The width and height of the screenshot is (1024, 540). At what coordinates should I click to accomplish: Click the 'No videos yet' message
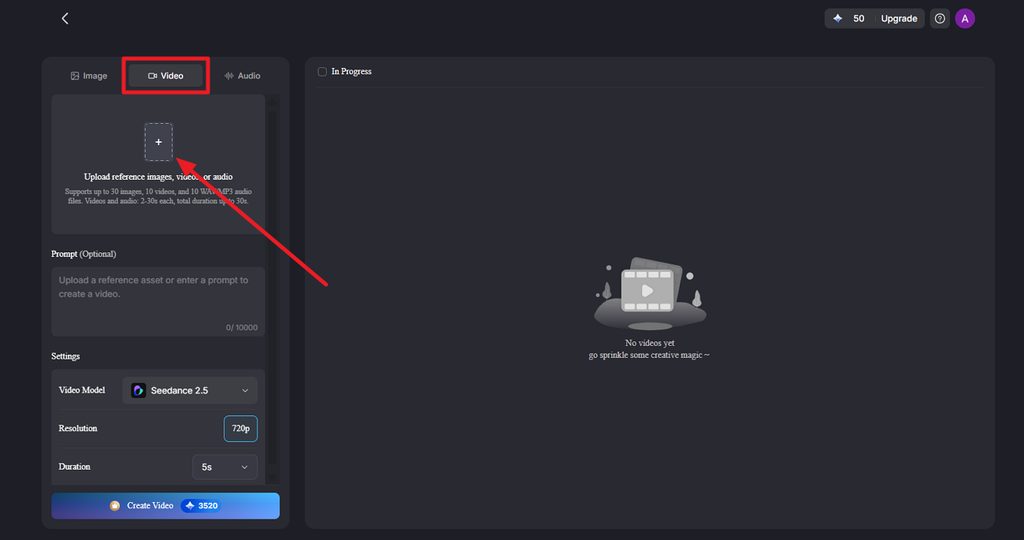coord(649,343)
